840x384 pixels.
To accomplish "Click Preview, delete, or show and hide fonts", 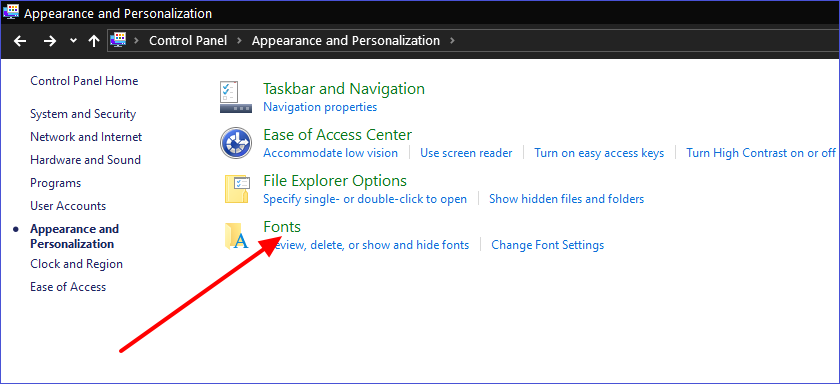I will 366,245.
